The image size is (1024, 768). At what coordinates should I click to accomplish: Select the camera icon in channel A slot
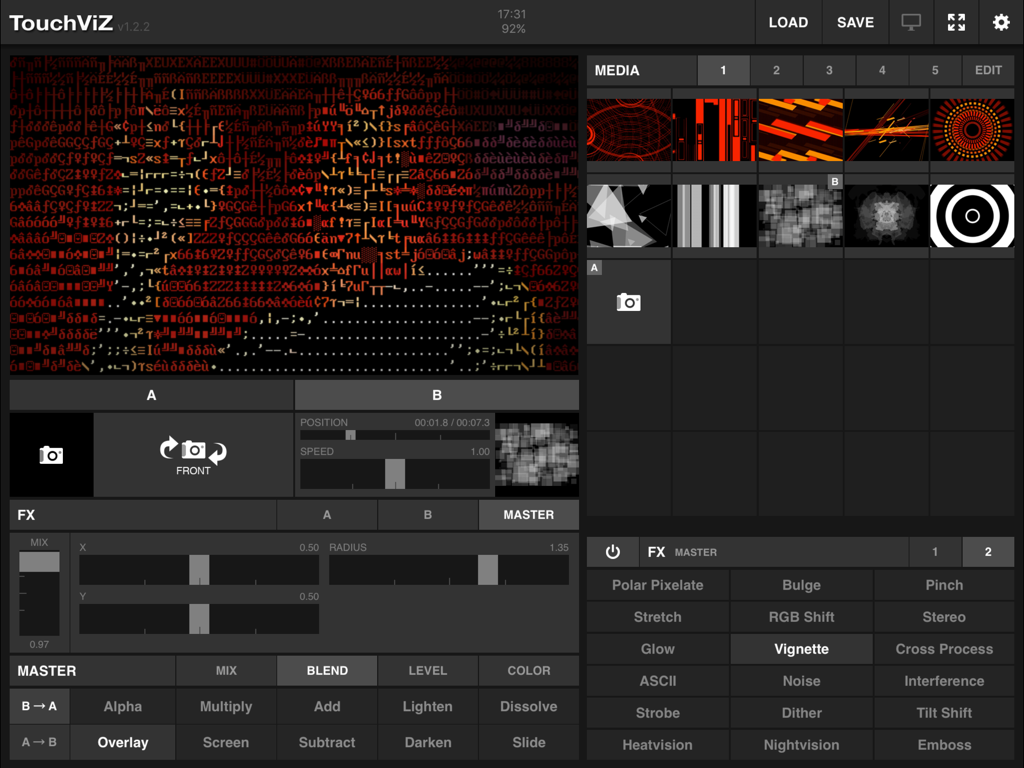coord(50,455)
